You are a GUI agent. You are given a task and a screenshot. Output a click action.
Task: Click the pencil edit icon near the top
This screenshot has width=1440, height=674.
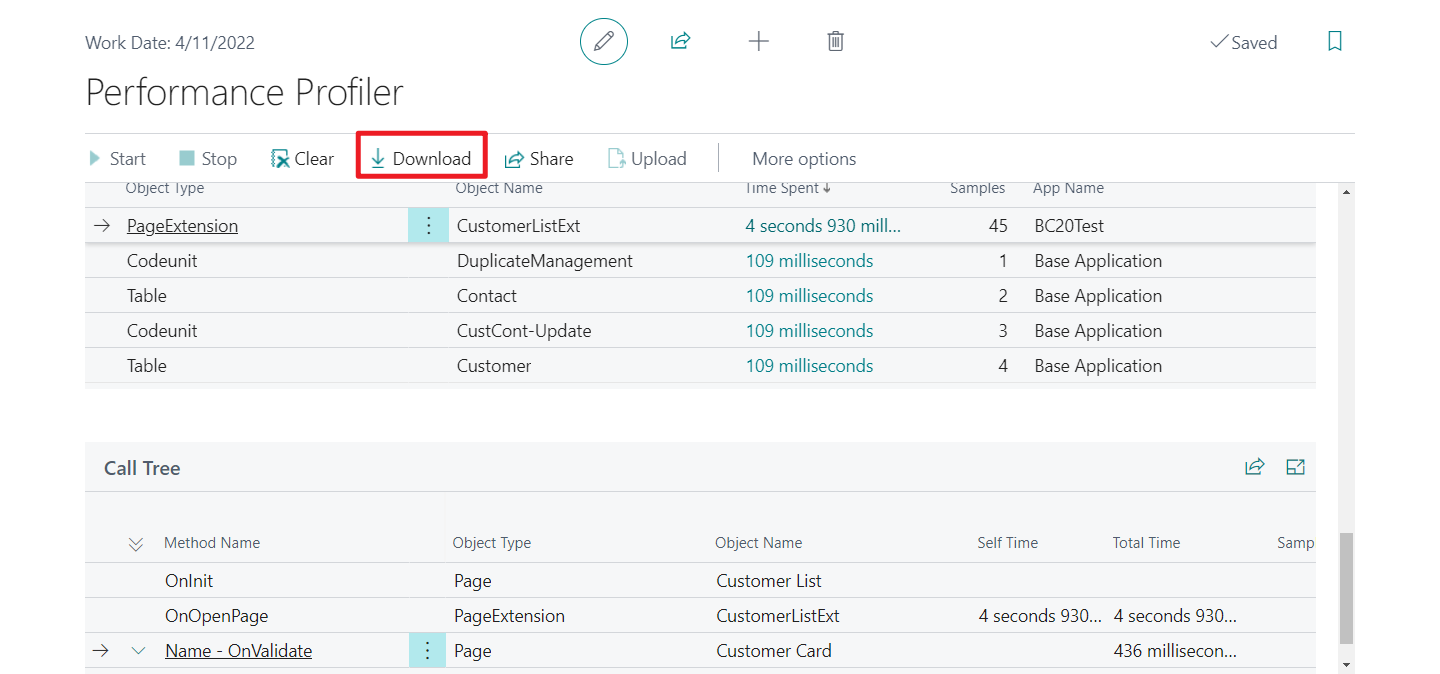click(603, 41)
